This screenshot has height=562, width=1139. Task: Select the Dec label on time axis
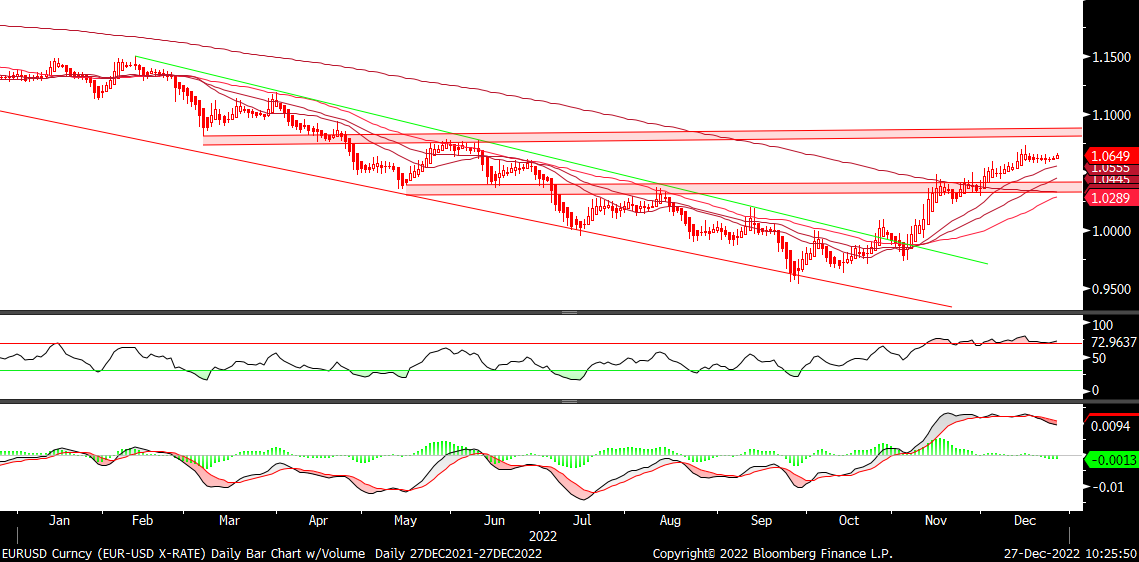pos(1024,521)
